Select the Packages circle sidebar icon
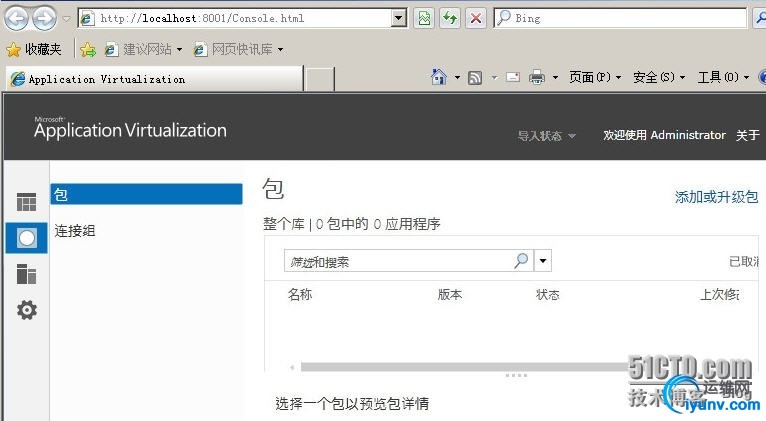 coord(26,238)
